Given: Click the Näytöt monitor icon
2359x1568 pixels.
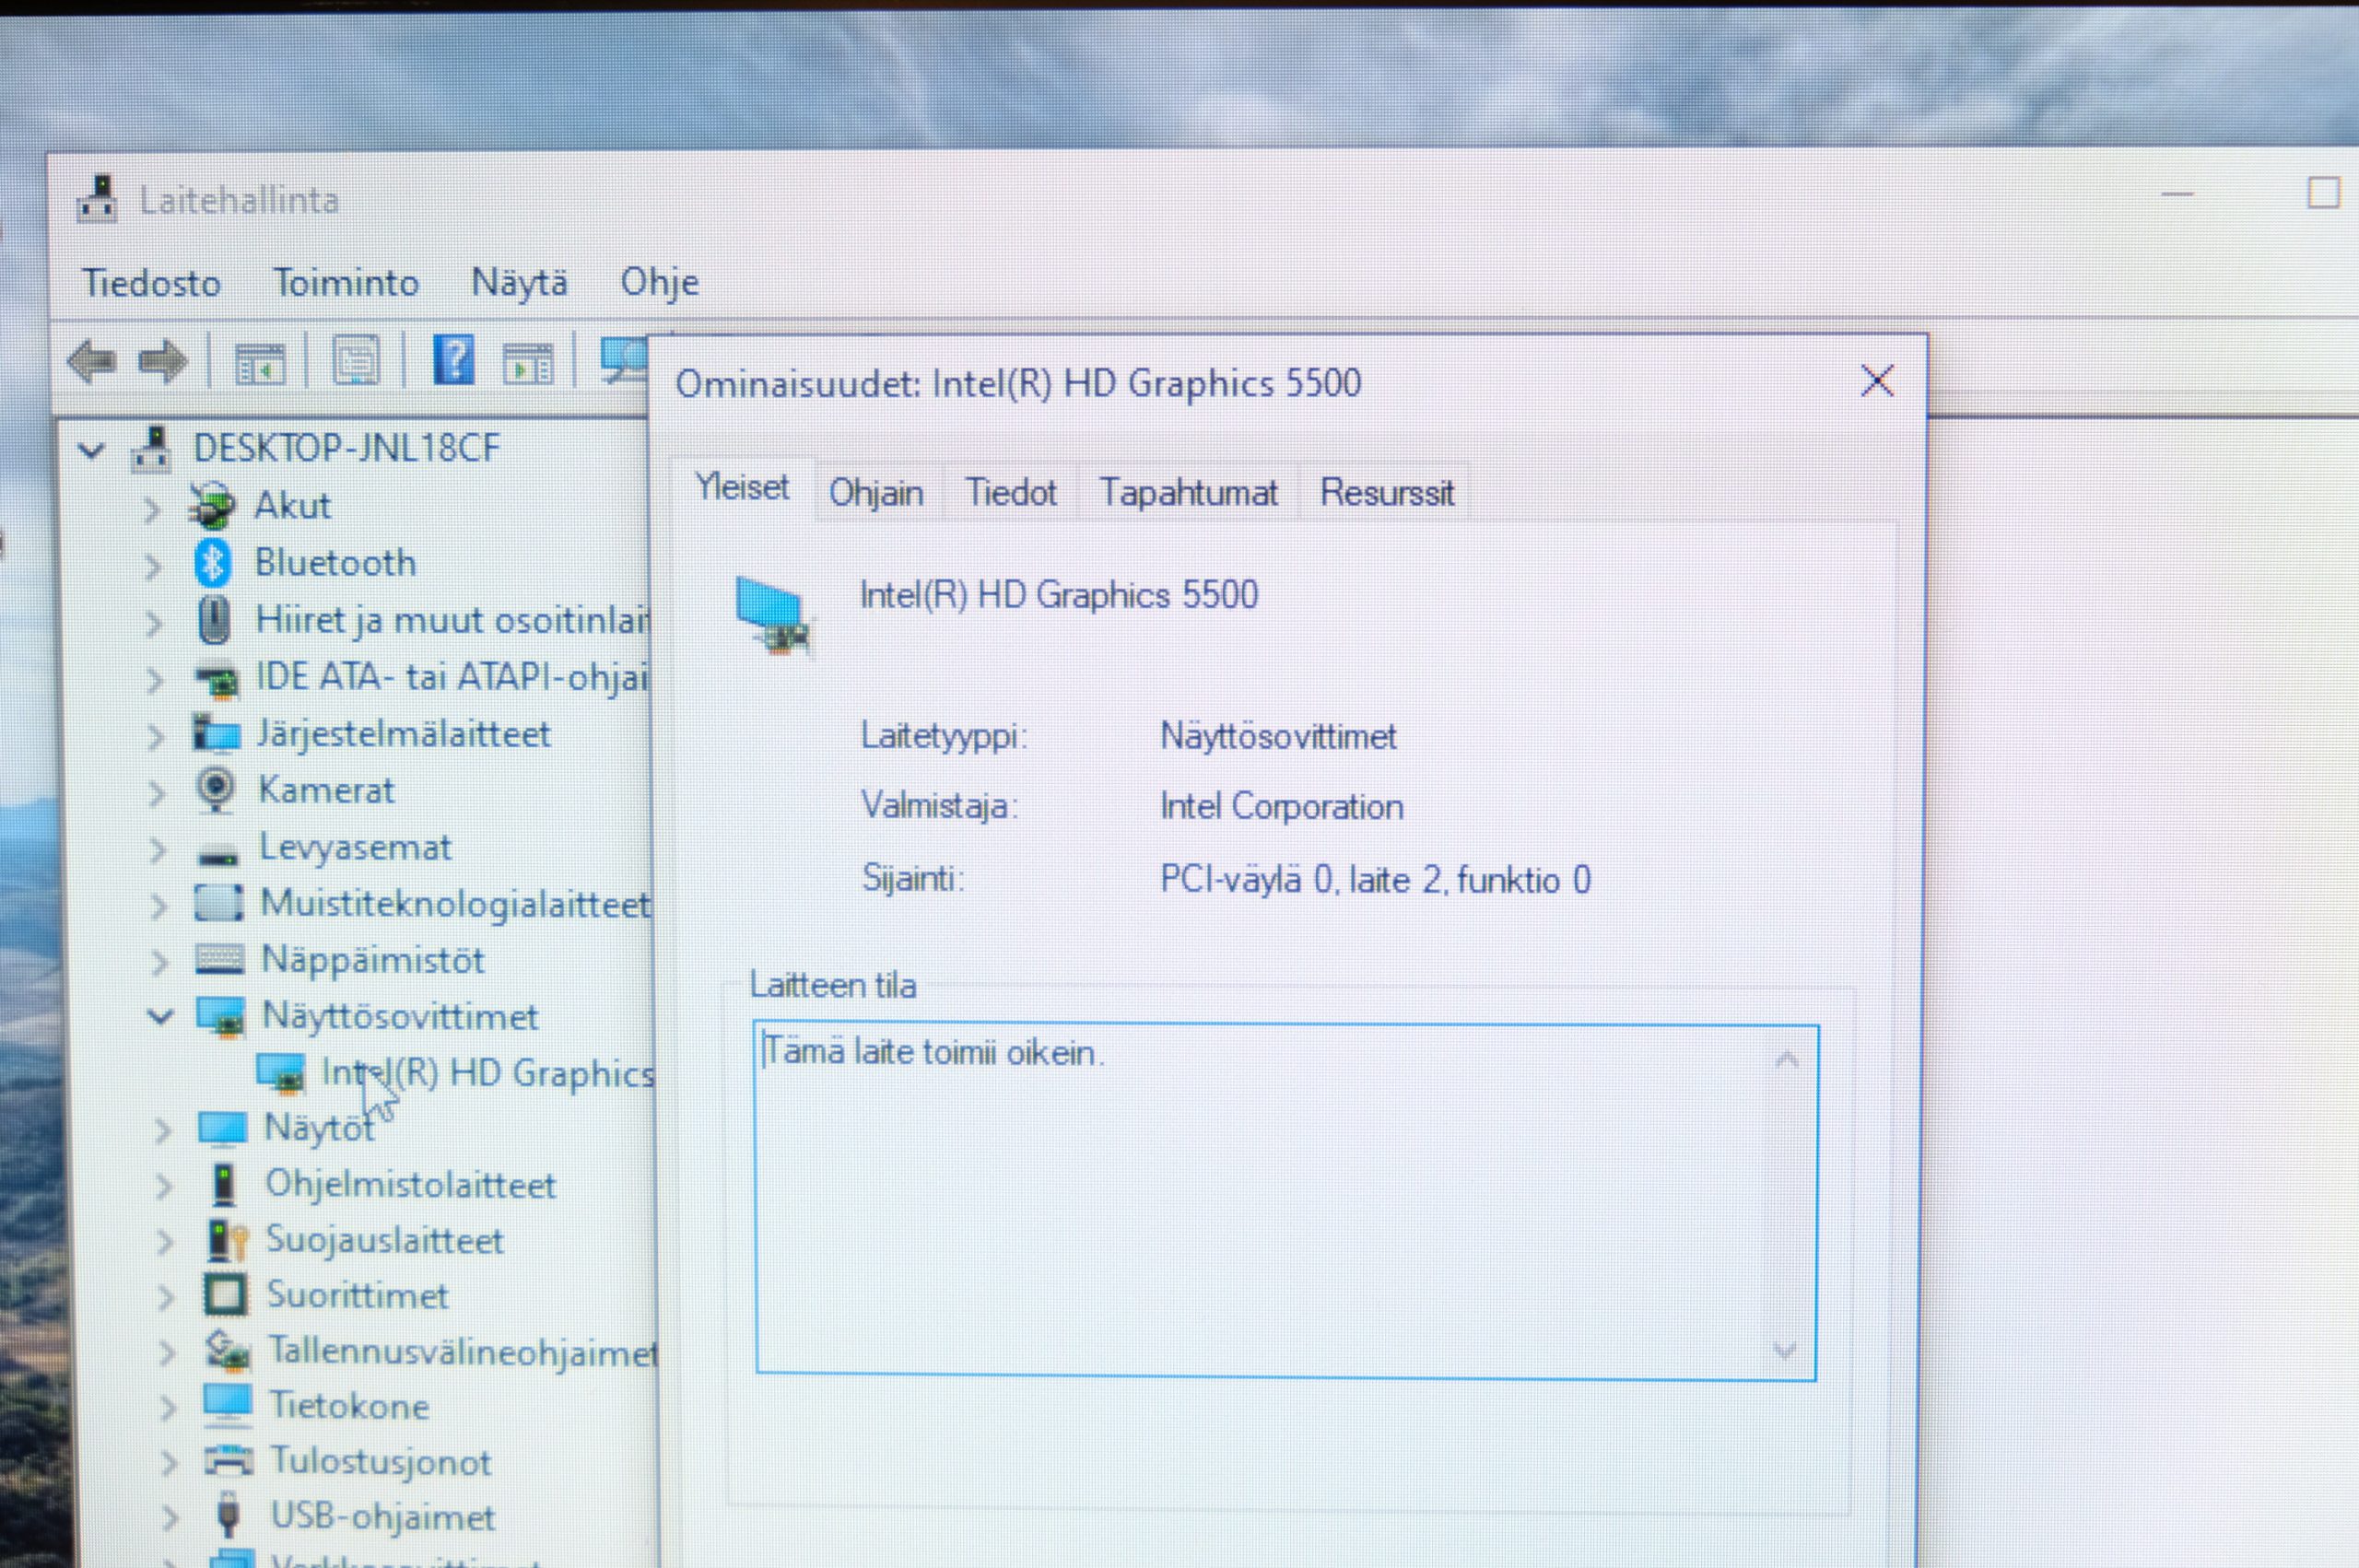Looking at the screenshot, I should (222, 1129).
